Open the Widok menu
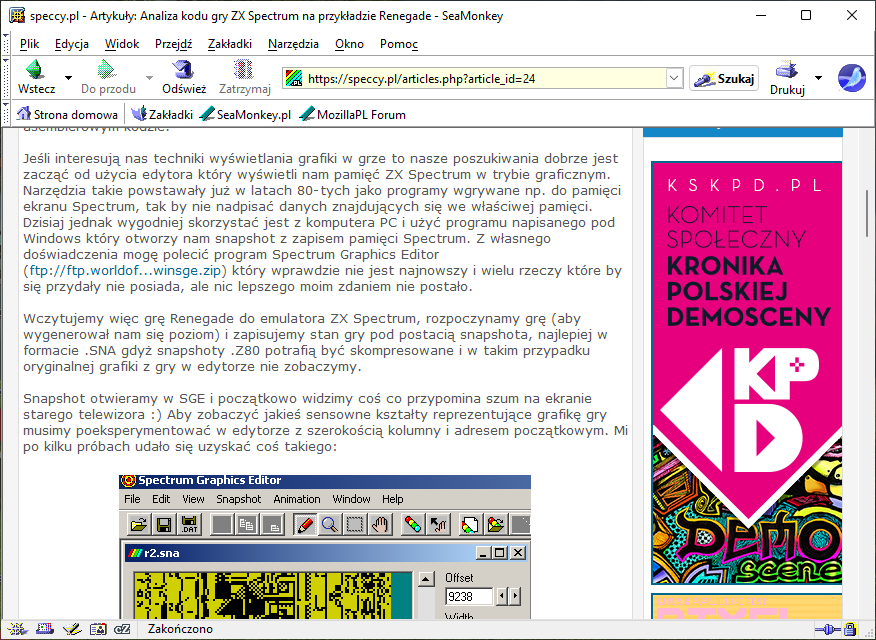 (122, 44)
